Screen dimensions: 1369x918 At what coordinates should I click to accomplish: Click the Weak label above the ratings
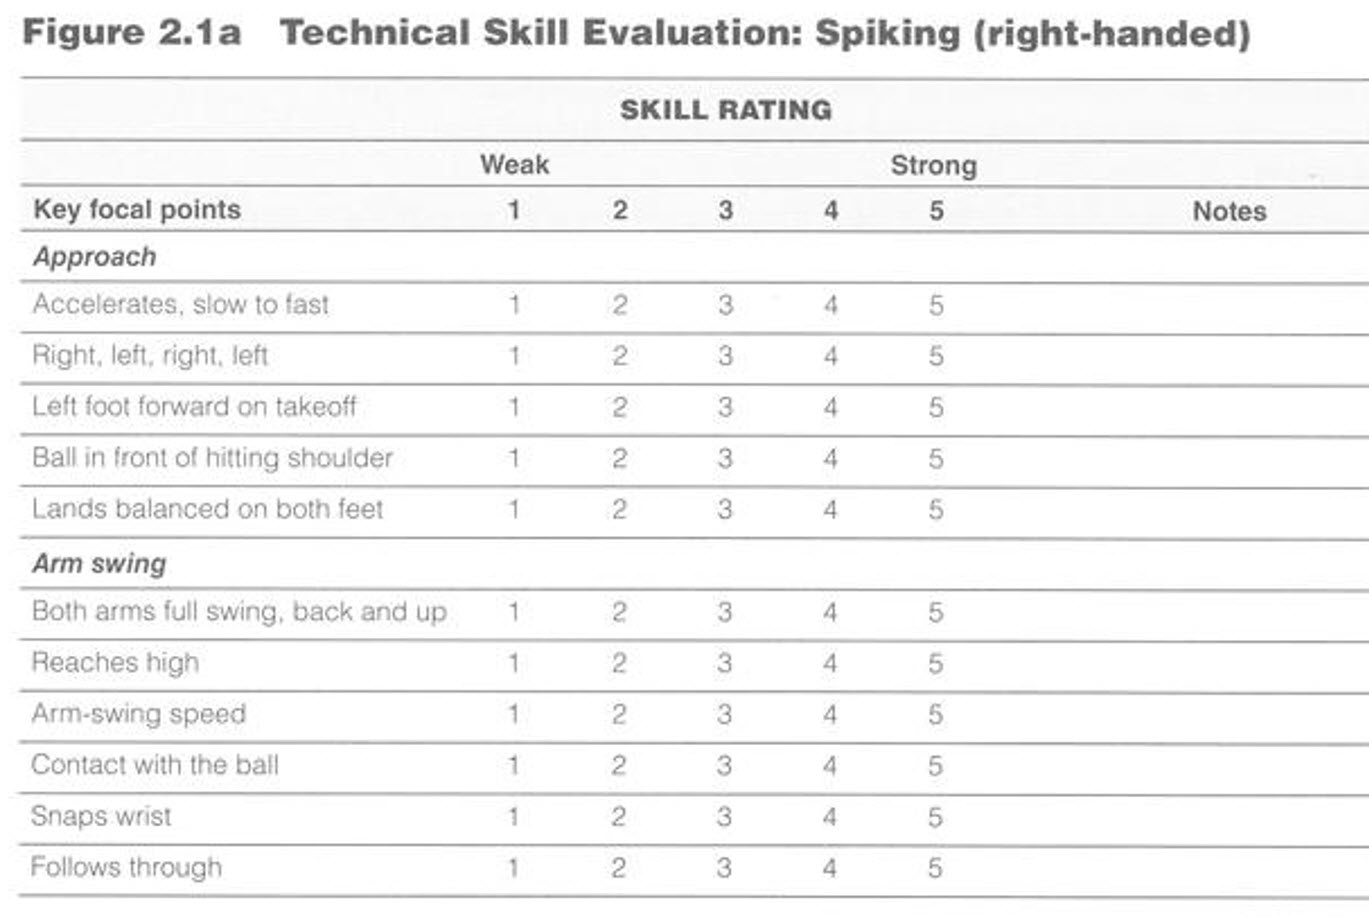click(x=514, y=164)
